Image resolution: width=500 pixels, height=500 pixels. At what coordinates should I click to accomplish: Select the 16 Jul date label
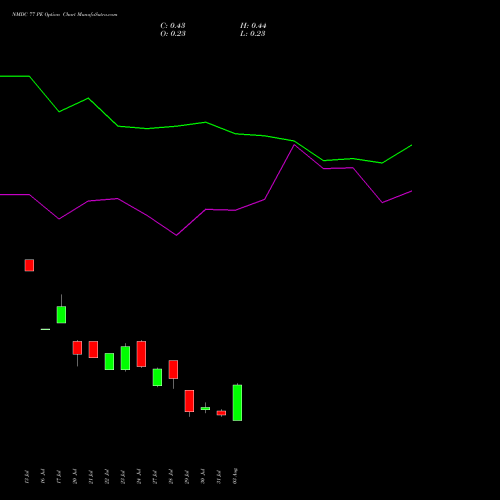point(43,476)
